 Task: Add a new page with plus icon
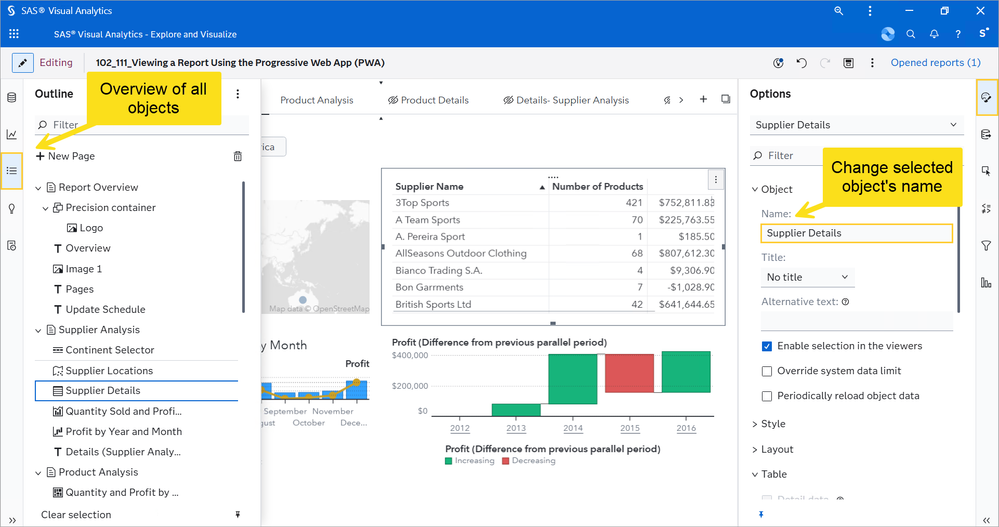pyautogui.click(x=703, y=99)
